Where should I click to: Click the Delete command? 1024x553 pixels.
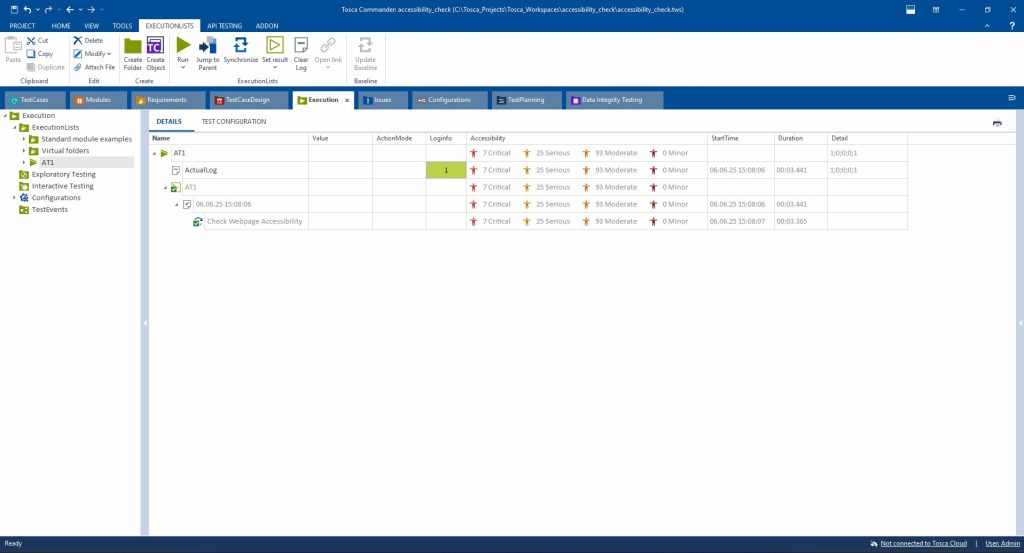(x=88, y=40)
